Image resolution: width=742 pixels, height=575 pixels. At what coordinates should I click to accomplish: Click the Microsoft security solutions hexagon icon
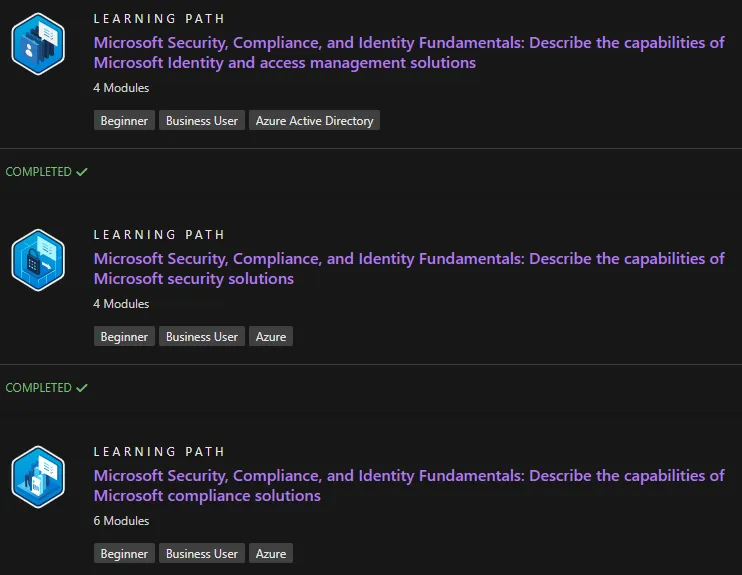coord(38,260)
